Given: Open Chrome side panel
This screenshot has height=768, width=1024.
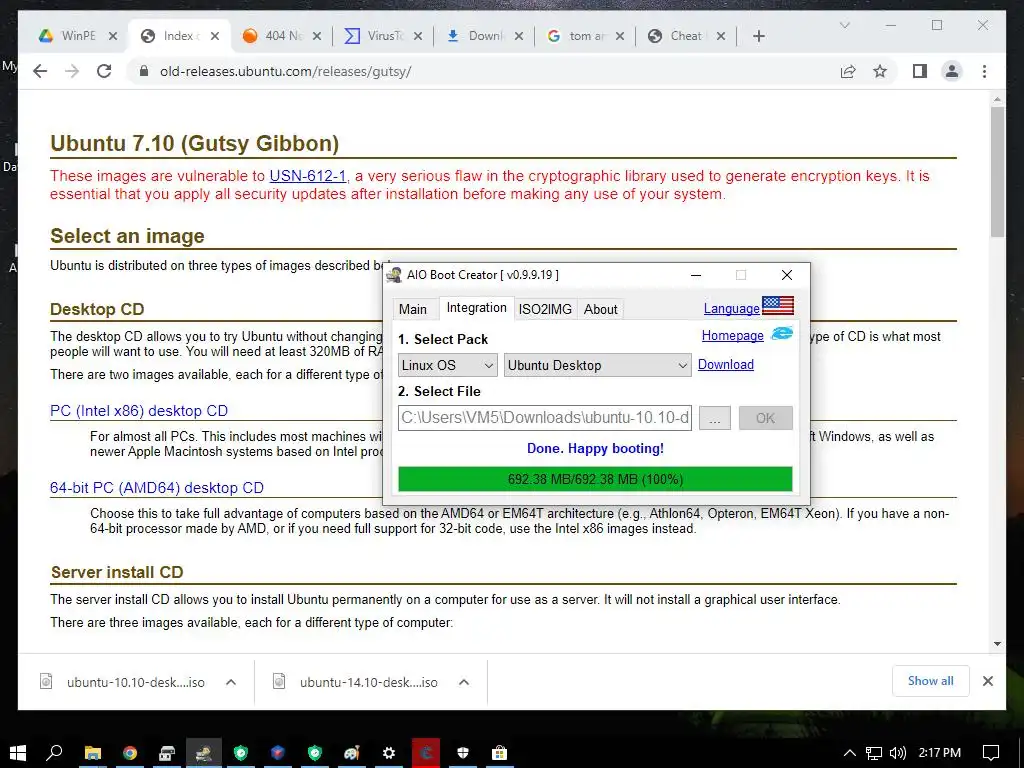Looking at the screenshot, I should point(920,71).
